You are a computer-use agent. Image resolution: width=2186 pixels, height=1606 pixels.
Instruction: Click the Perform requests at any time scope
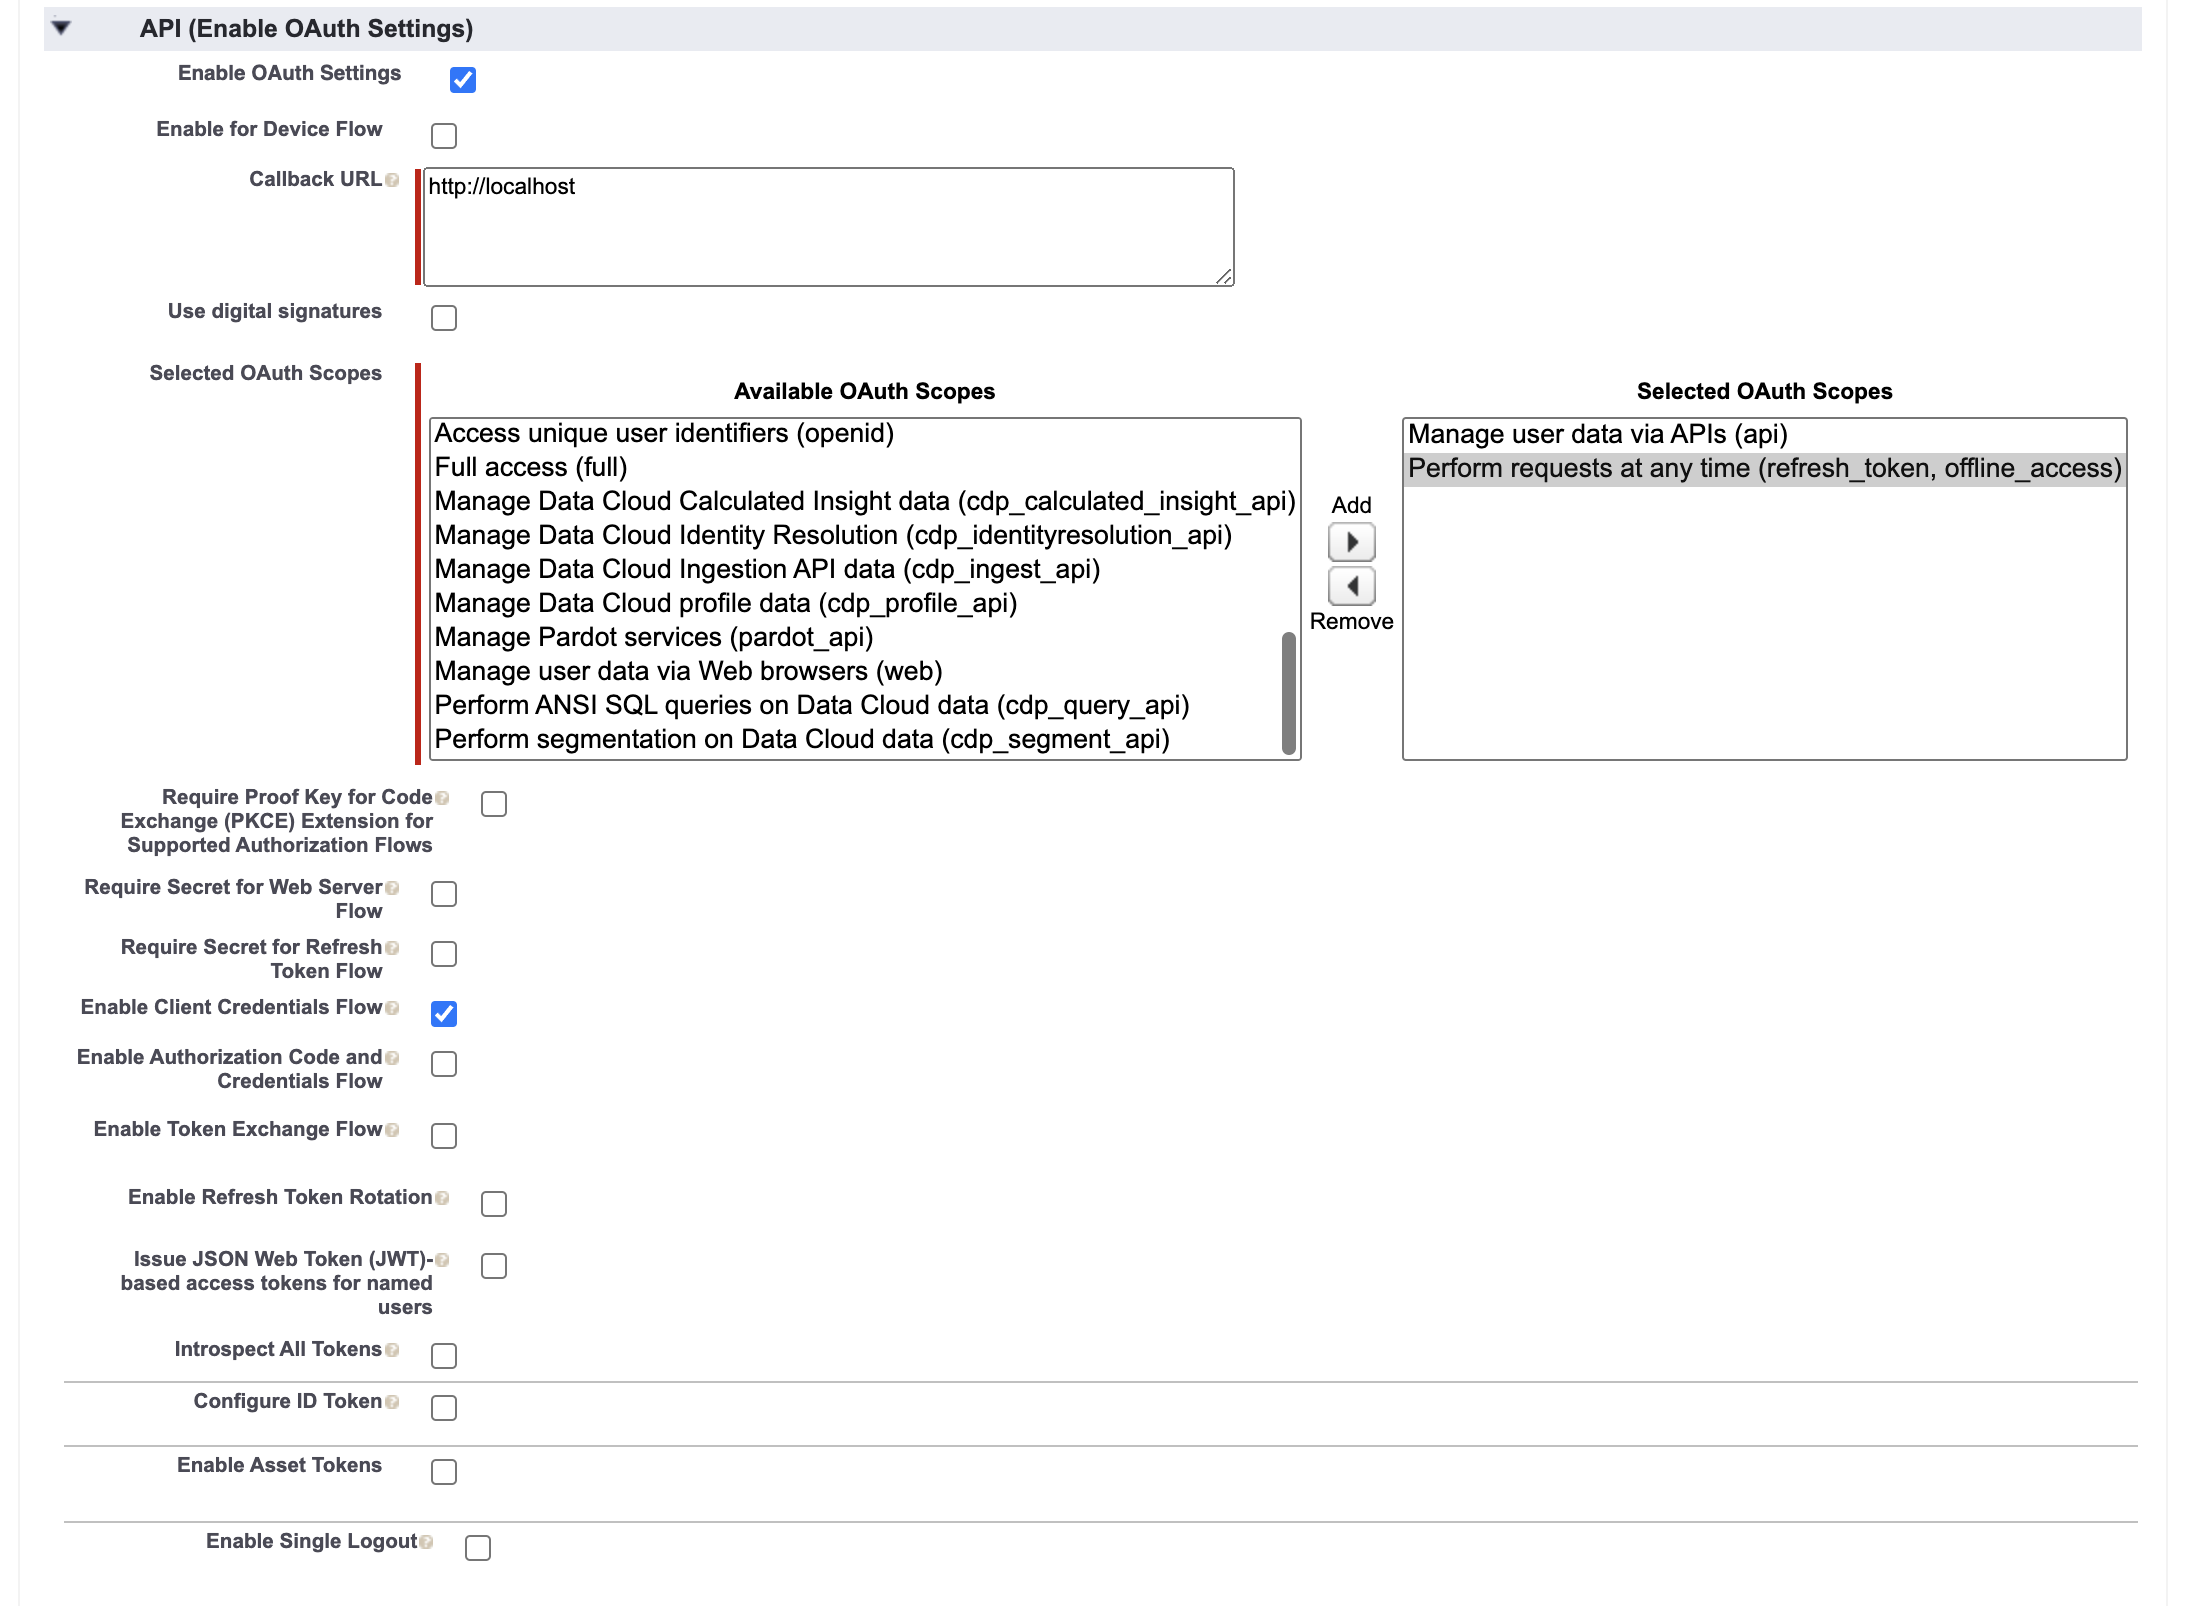point(1764,468)
